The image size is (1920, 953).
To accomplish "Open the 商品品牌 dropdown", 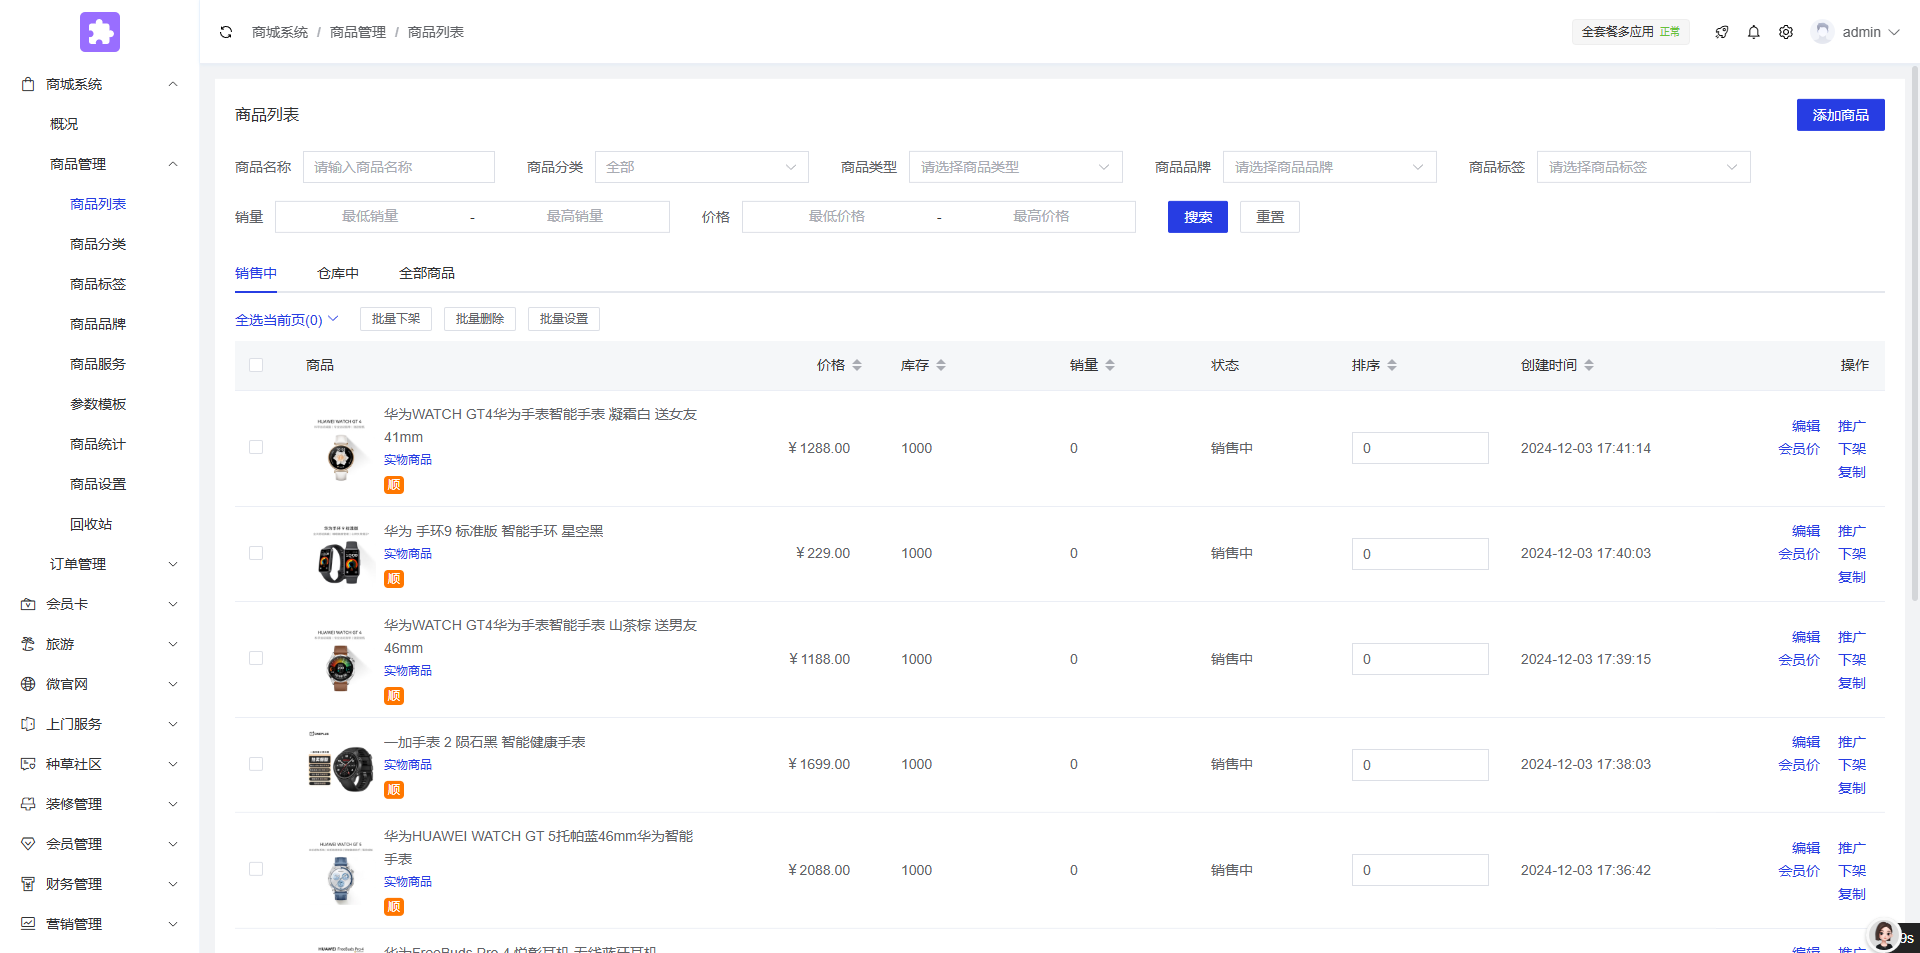I will [1329, 167].
